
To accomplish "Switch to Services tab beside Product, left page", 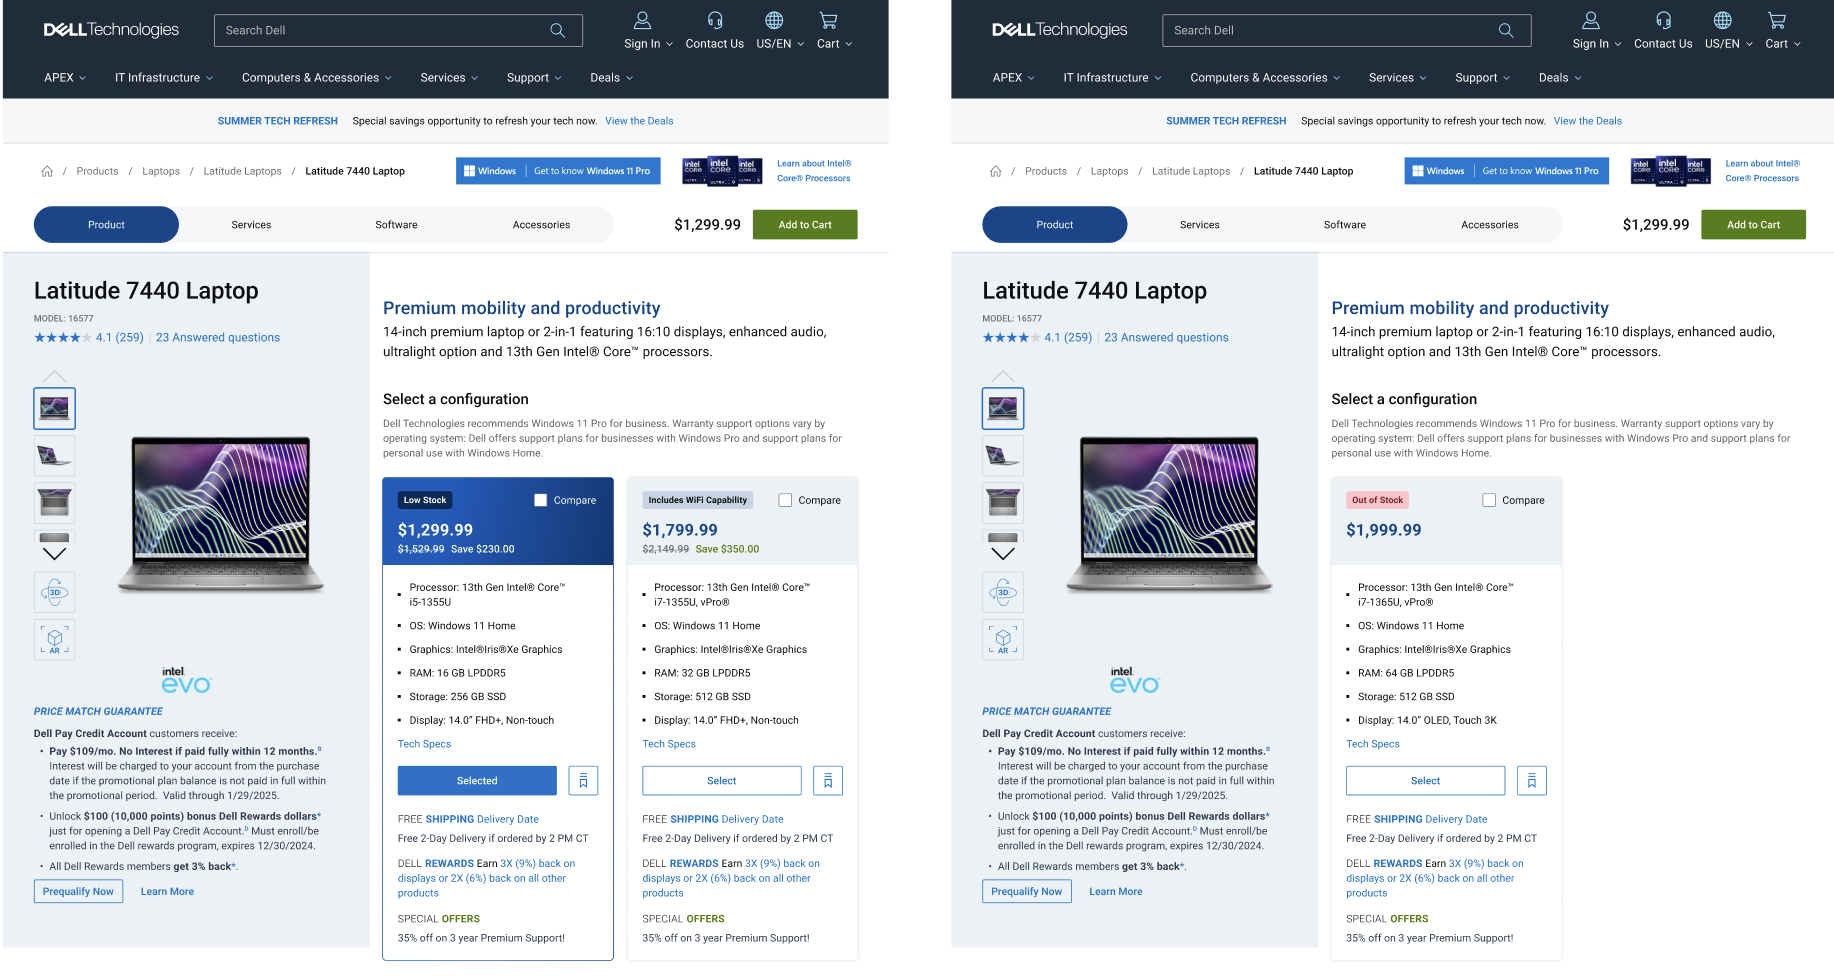I will 251,225.
